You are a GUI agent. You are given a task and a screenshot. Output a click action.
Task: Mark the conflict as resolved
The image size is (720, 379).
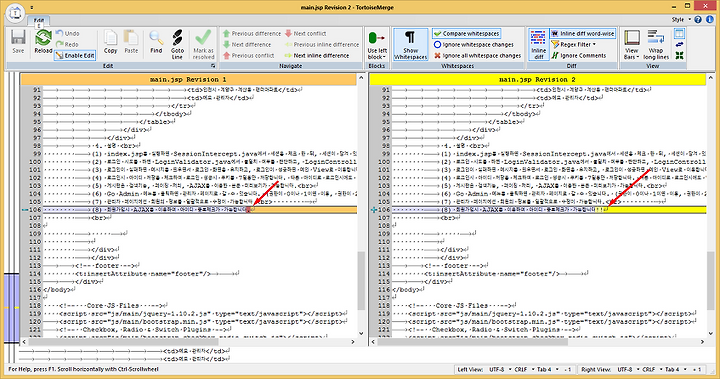(203, 45)
